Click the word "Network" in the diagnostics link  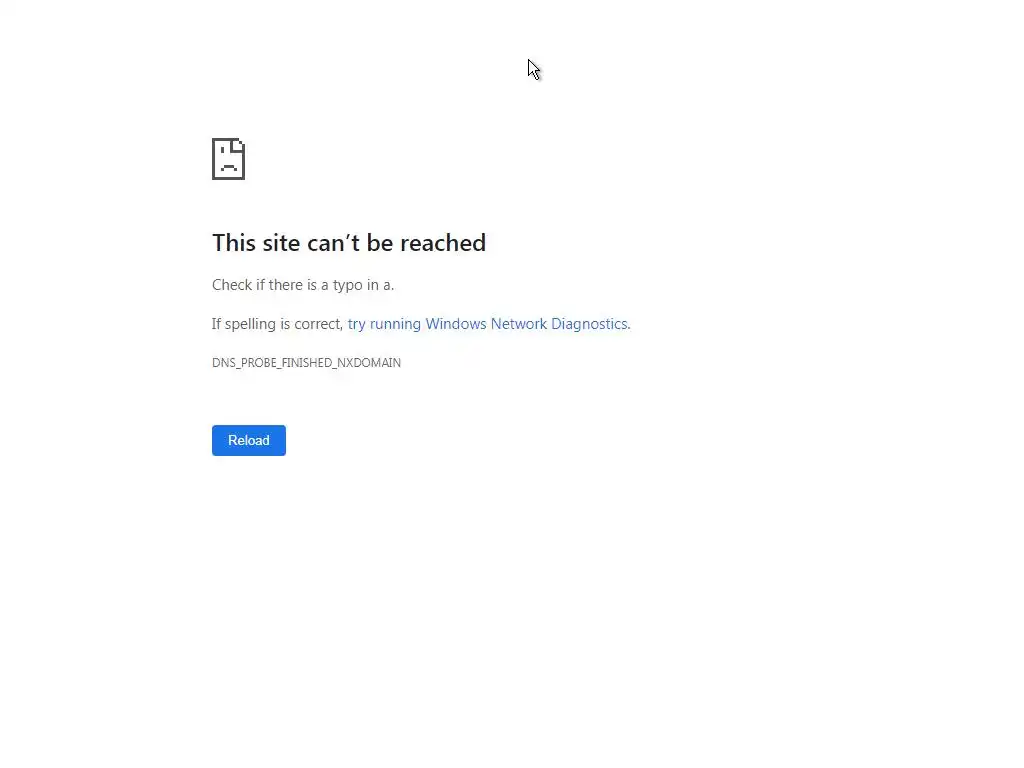519,324
